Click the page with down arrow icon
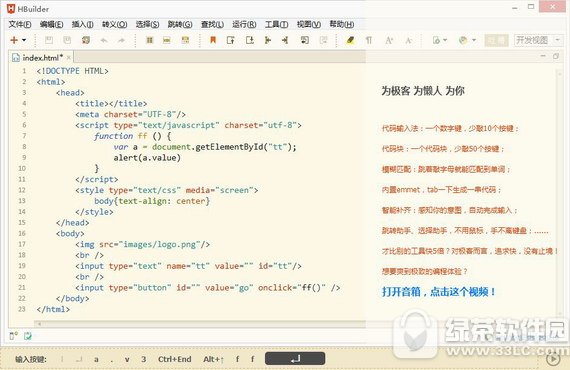 250,40
